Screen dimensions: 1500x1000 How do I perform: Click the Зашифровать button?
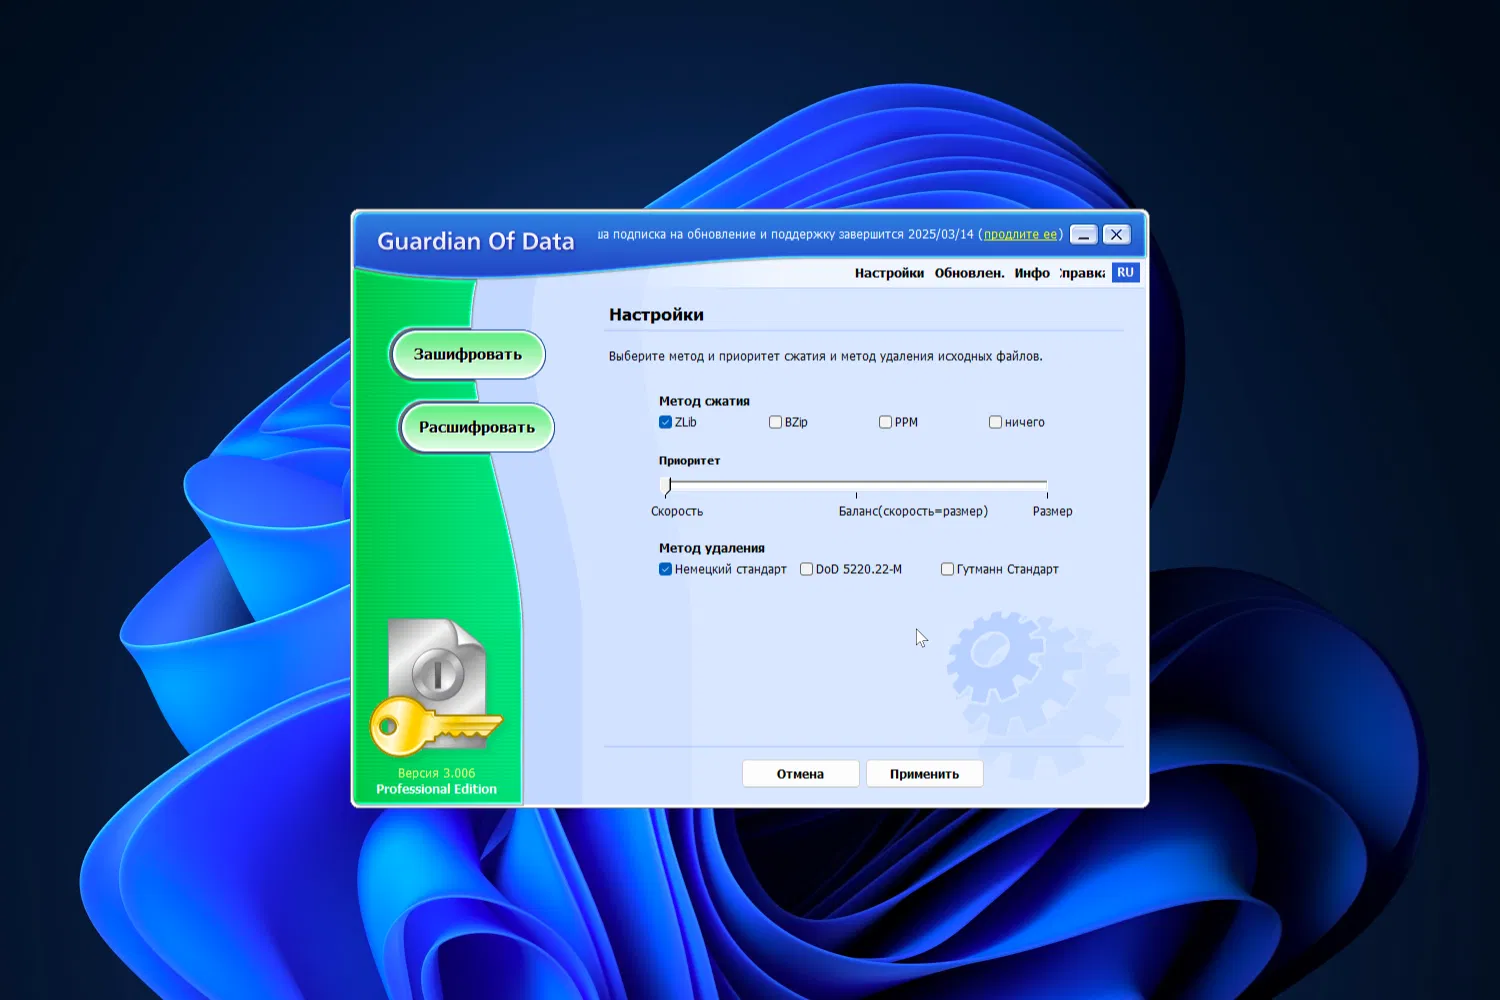point(467,354)
